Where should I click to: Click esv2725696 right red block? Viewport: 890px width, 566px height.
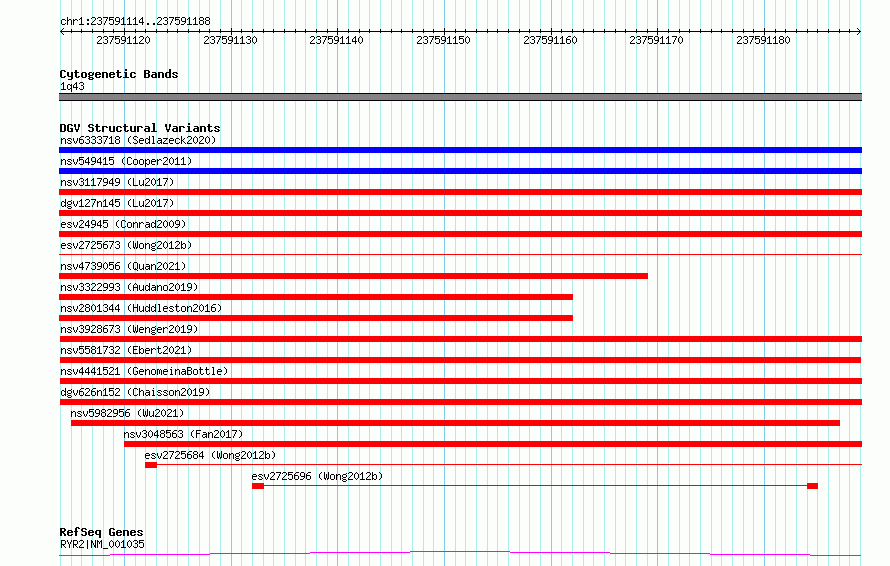click(812, 486)
